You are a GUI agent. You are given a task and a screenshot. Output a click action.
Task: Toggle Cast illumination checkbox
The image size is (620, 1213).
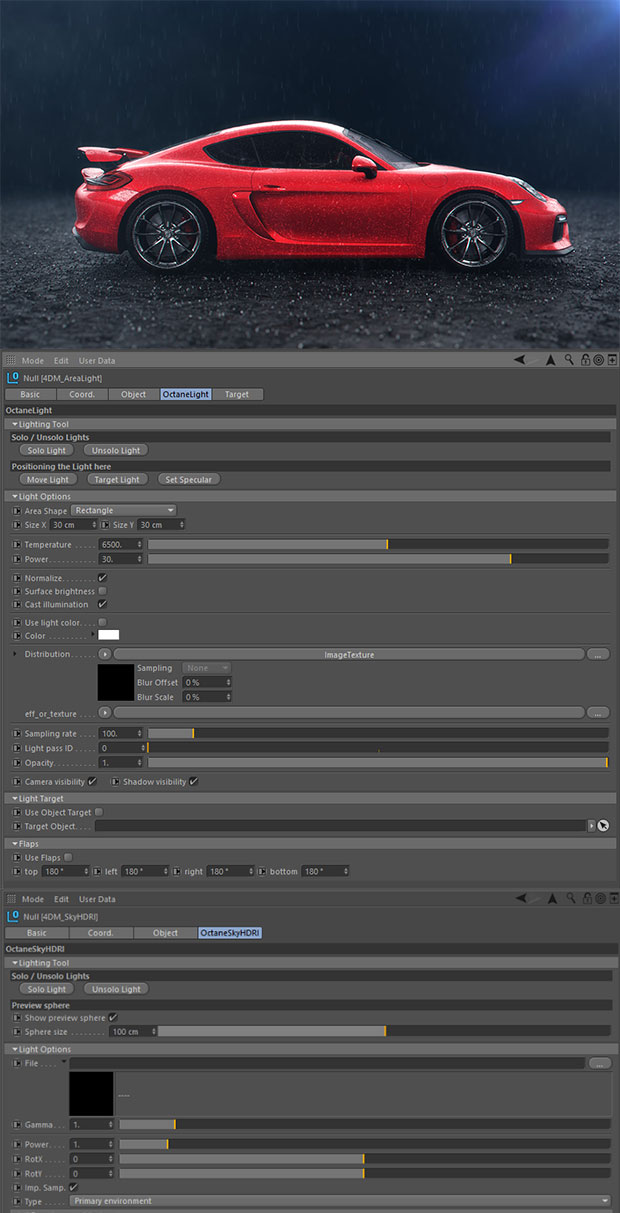(x=102, y=604)
